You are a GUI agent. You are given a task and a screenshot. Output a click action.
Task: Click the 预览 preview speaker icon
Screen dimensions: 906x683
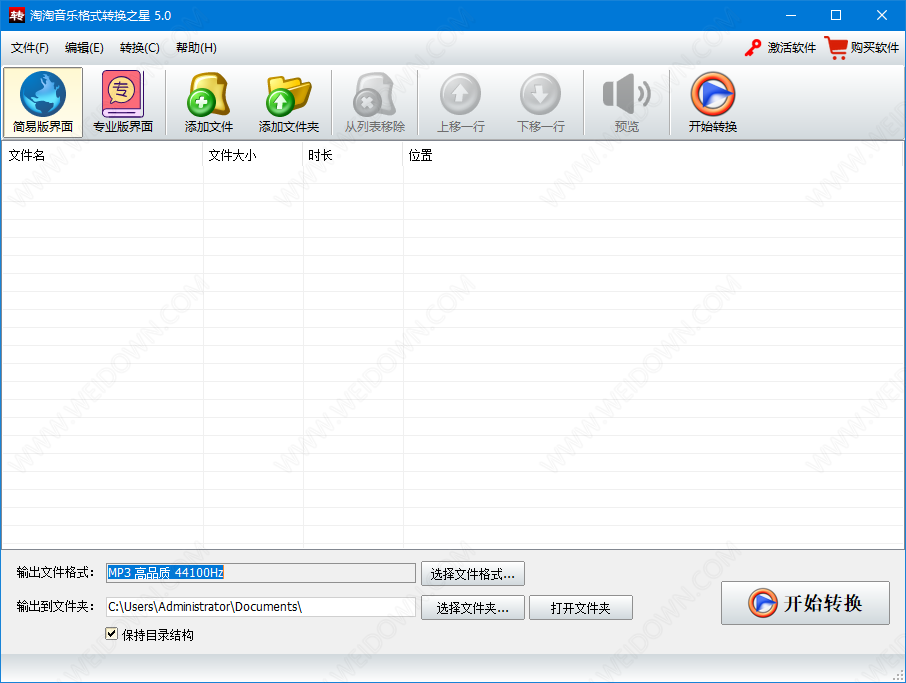tap(626, 102)
